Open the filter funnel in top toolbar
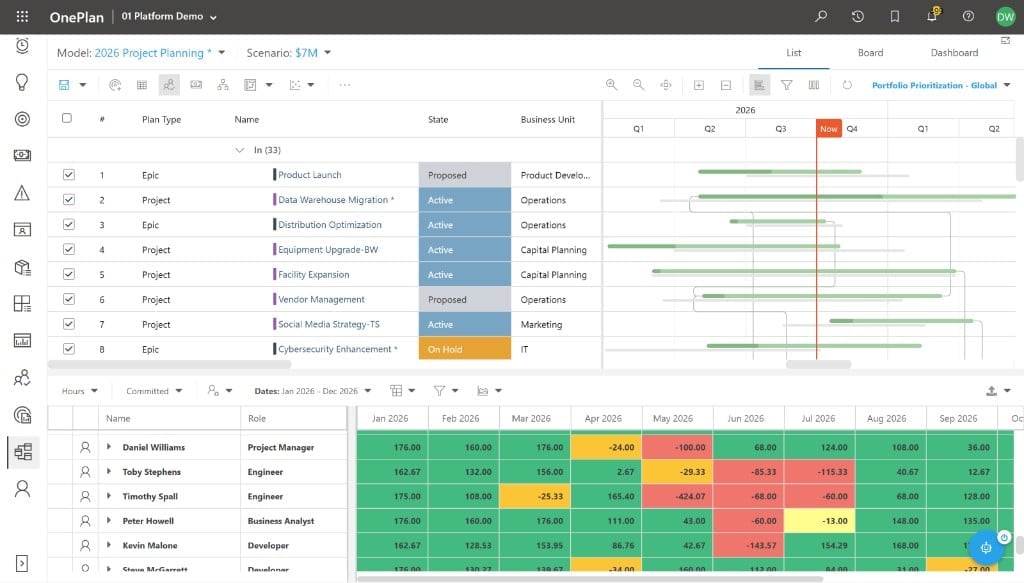Viewport: 1024px width, 583px height. click(786, 85)
